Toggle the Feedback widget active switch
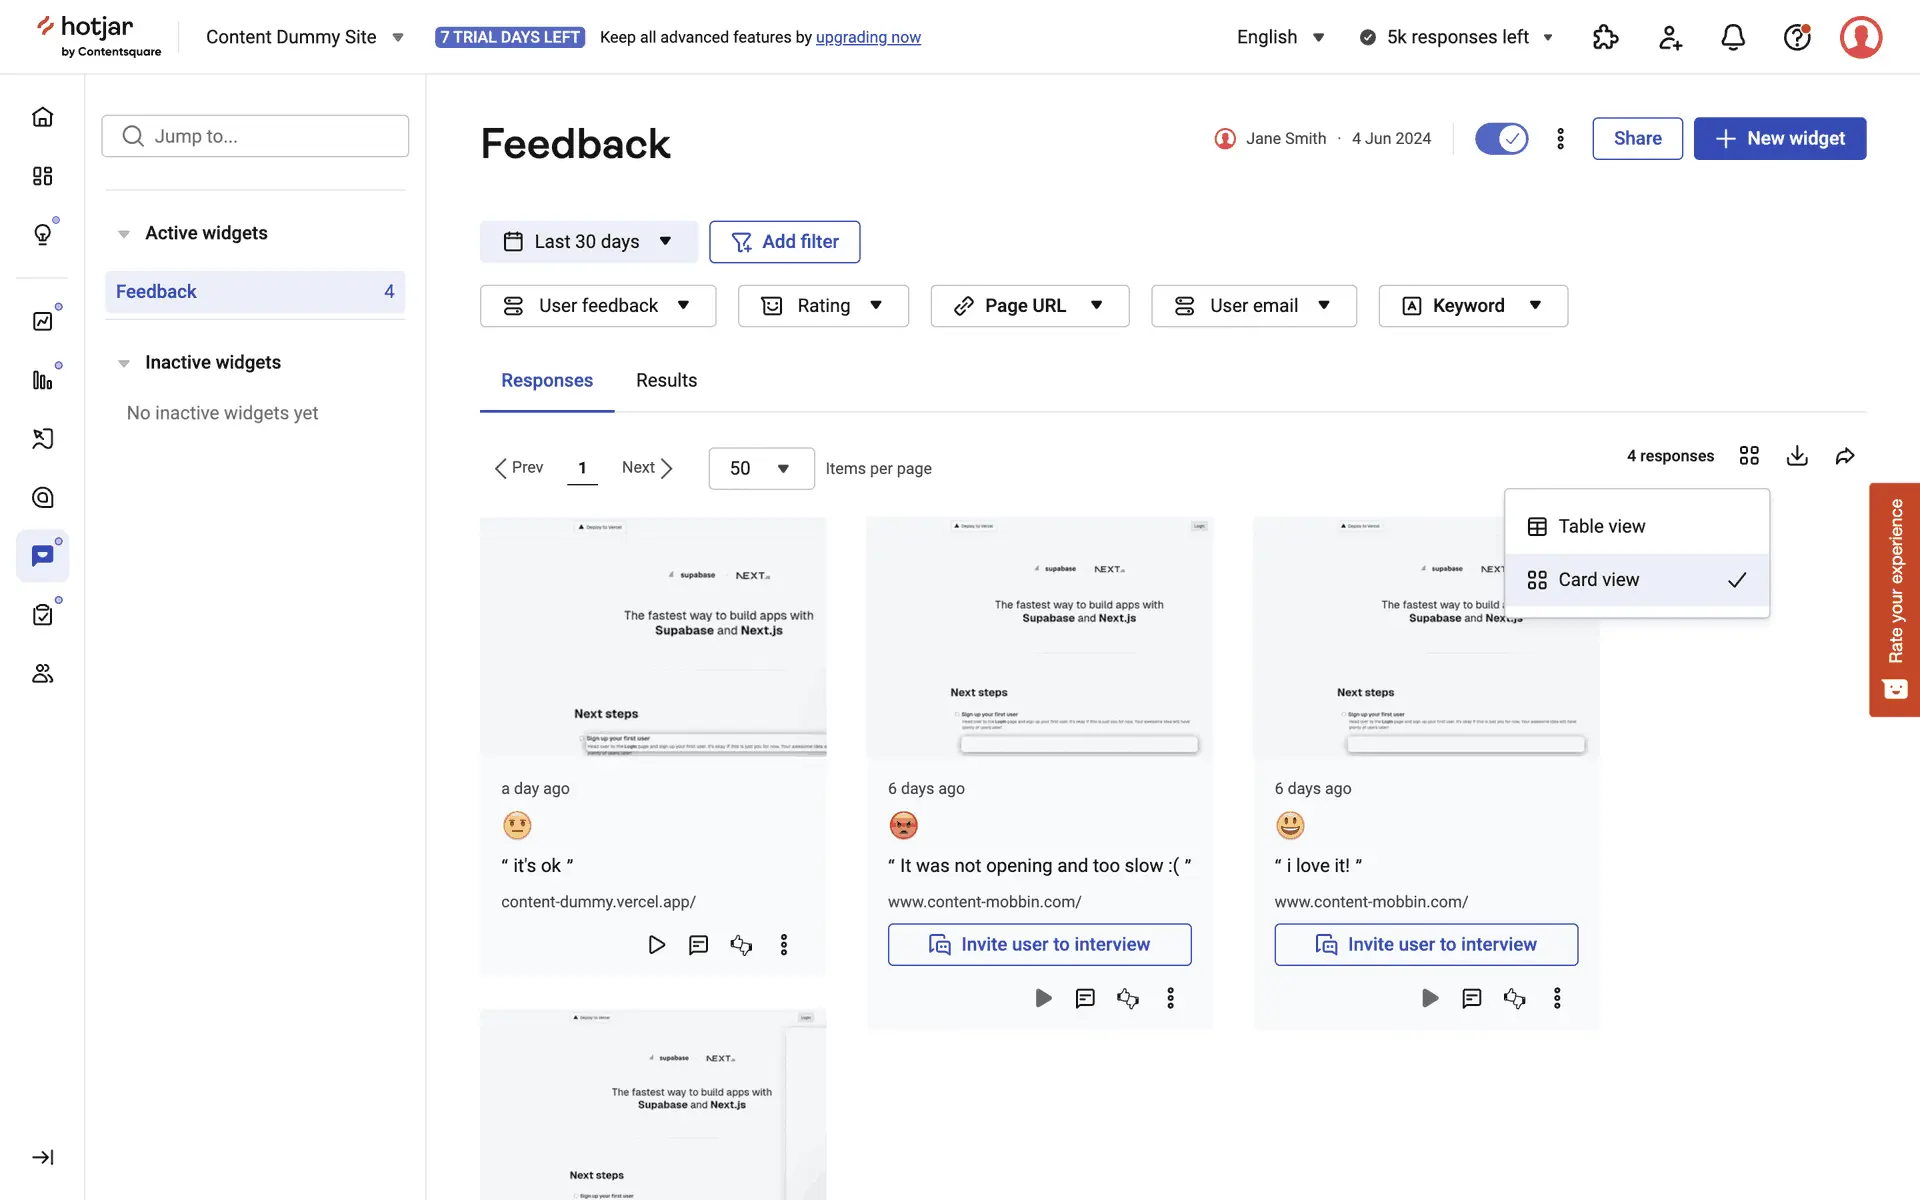1920x1200 pixels. (1501, 138)
